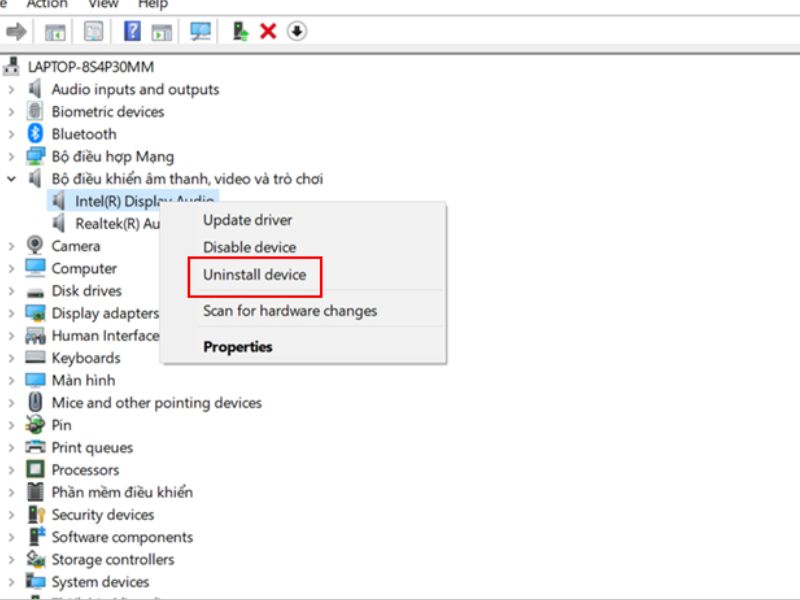Click the Update device driver toolbar icon

[240, 32]
